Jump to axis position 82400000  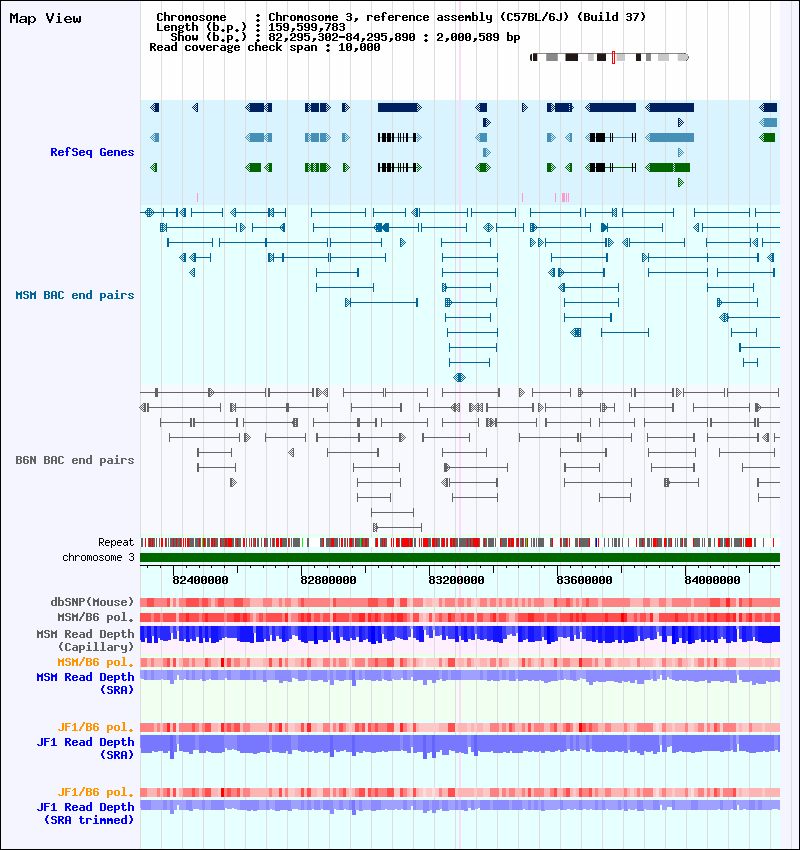point(200,580)
